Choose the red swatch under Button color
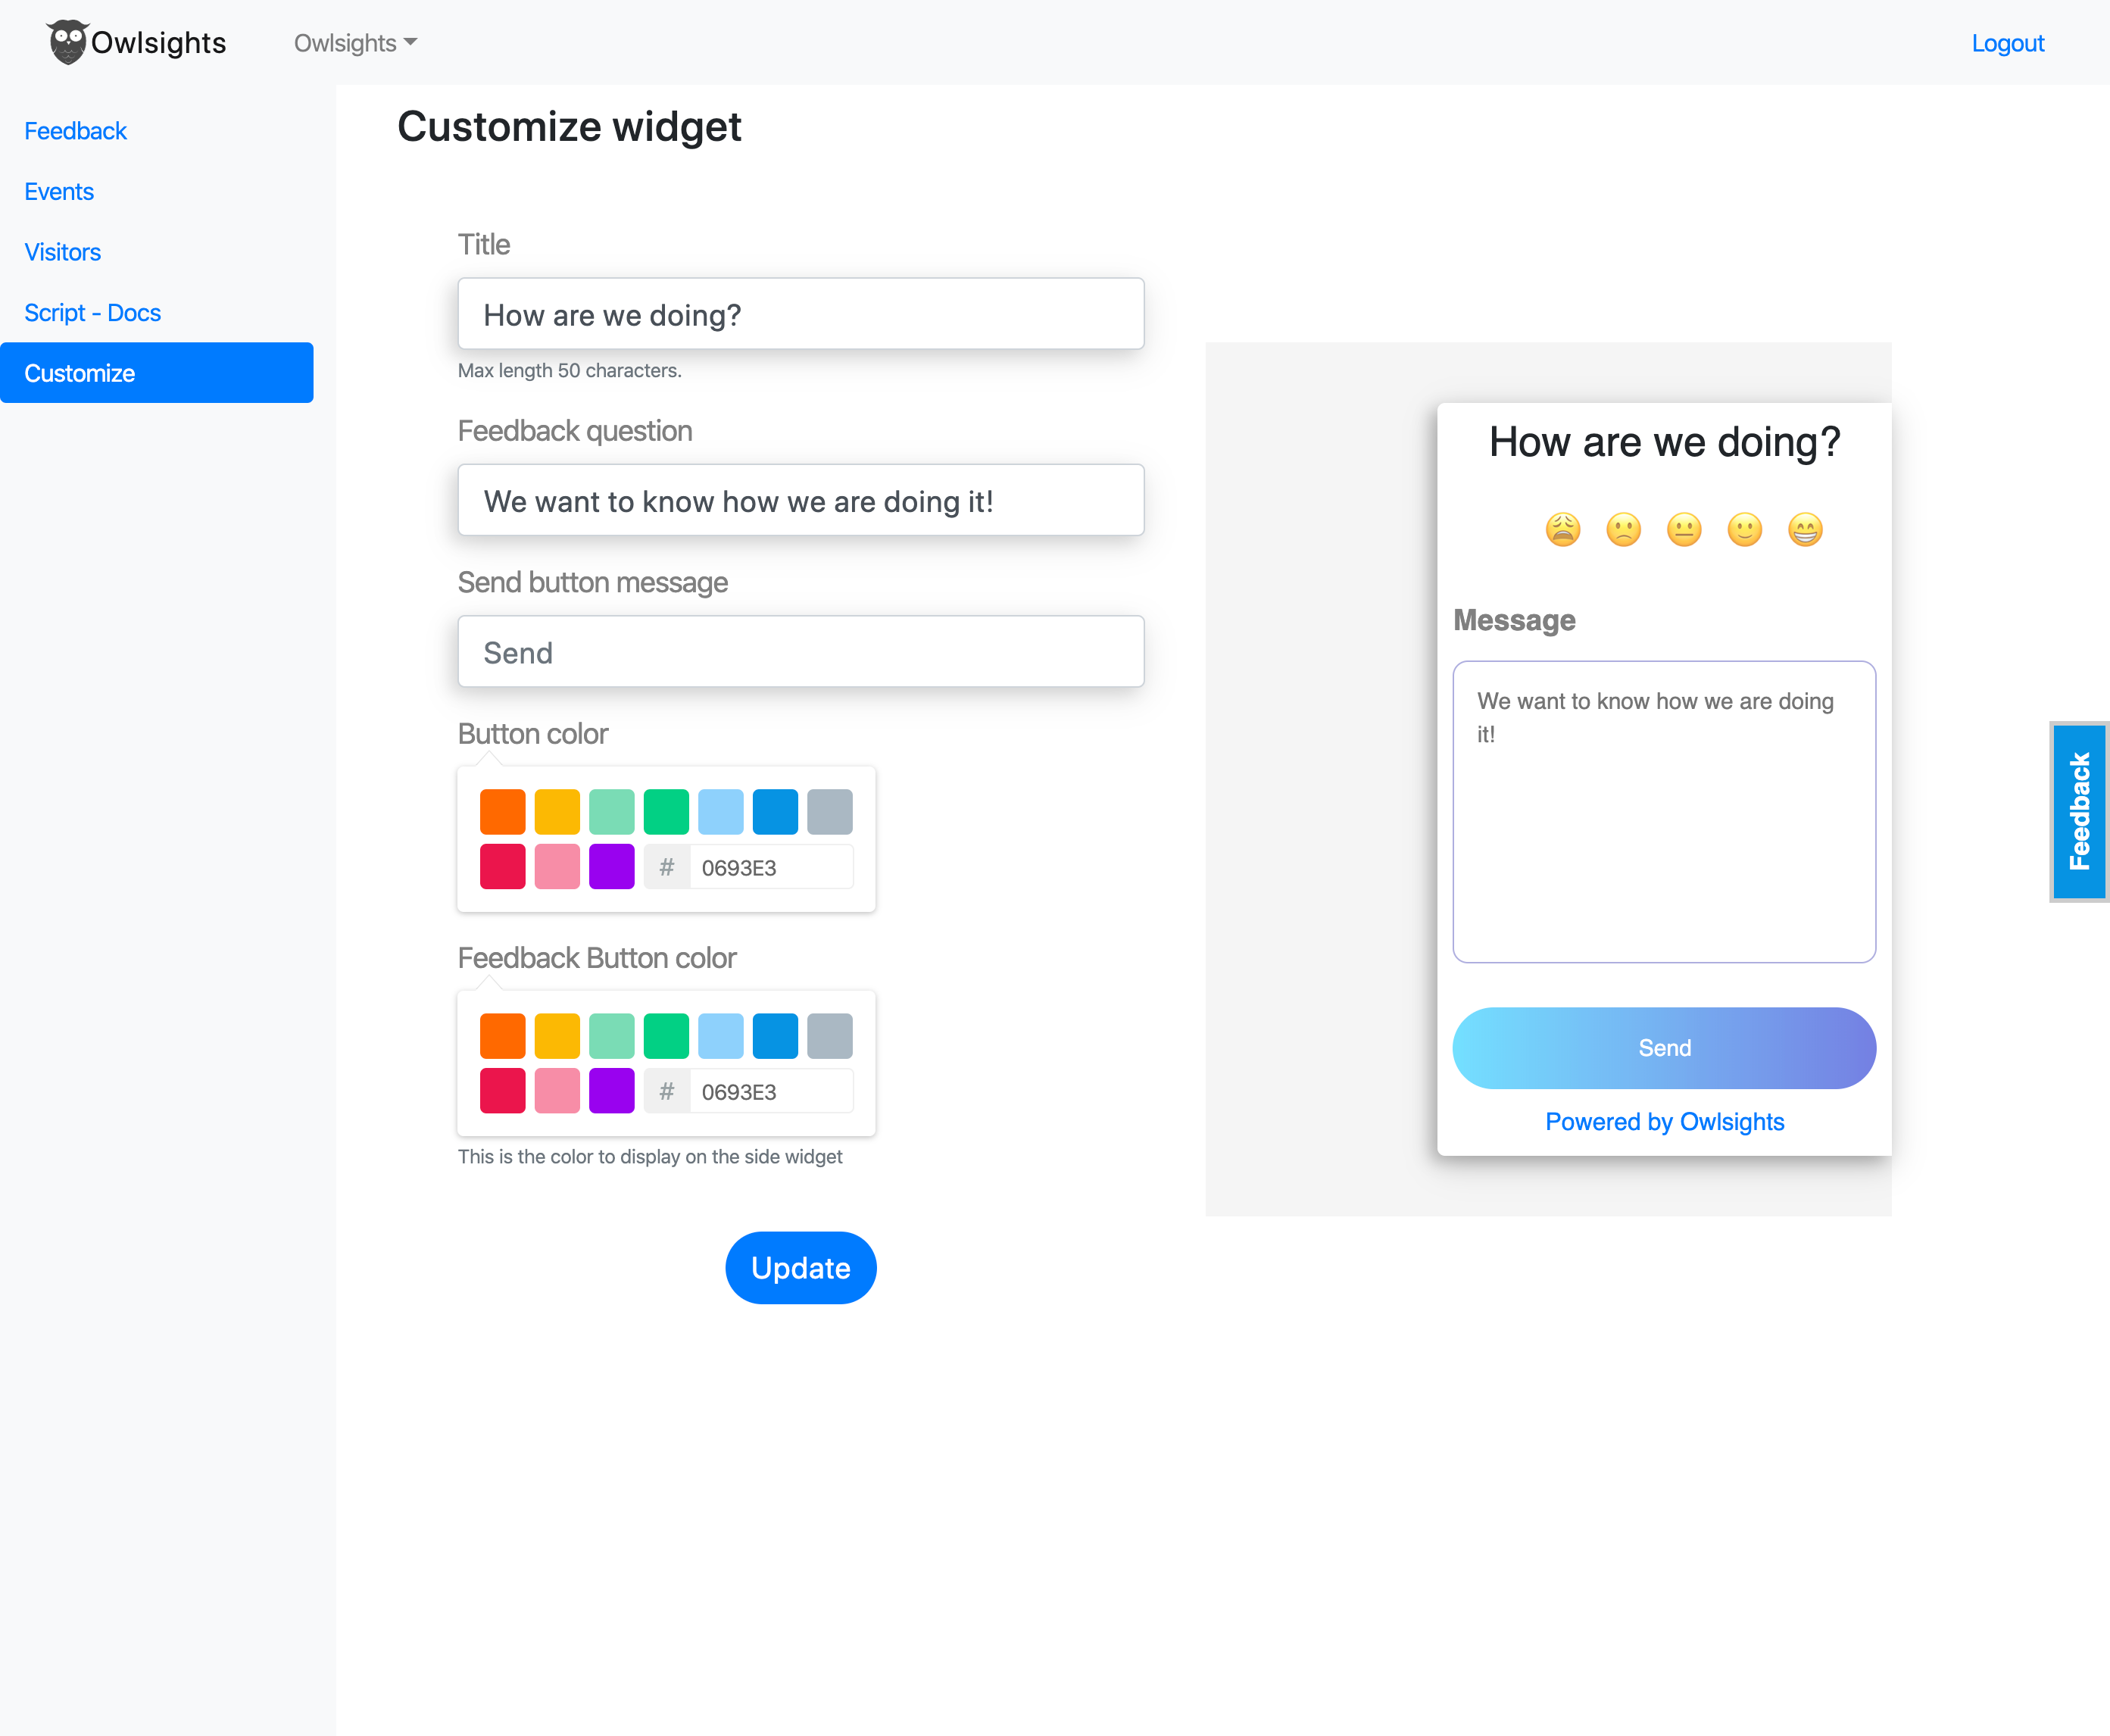2110x1736 pixels. tap(502, 867)
